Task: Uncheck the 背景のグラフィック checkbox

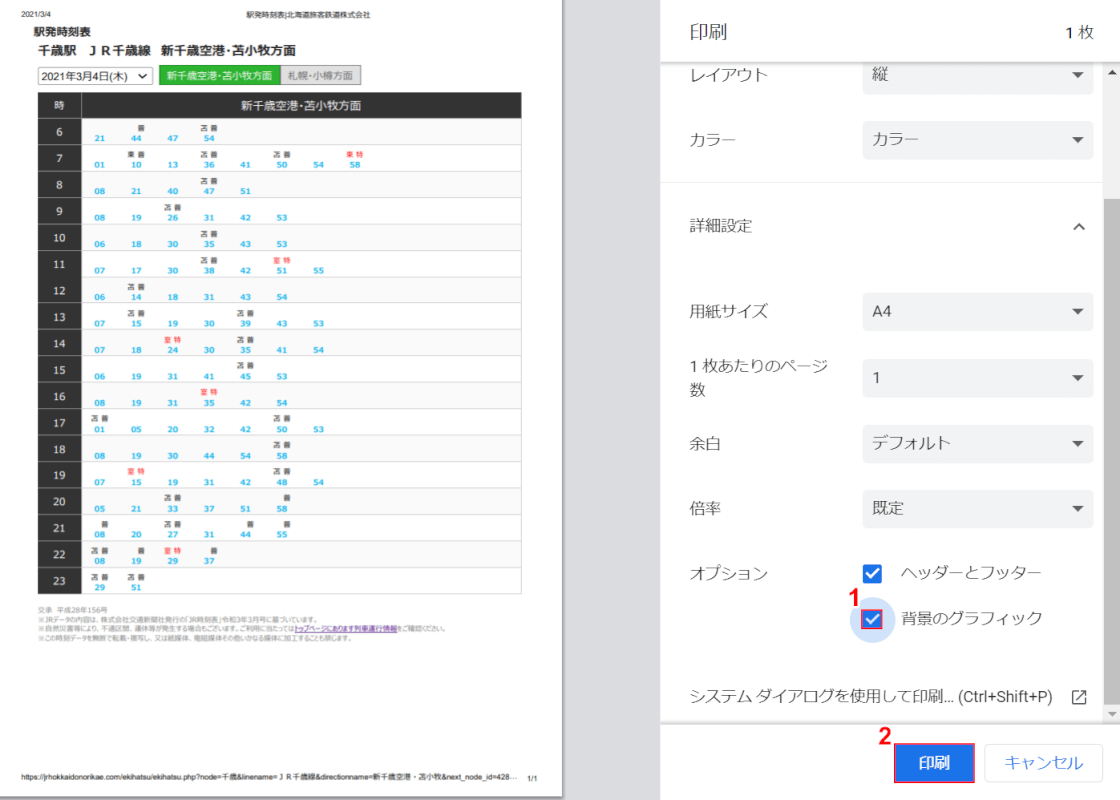Action: [872, 619]
